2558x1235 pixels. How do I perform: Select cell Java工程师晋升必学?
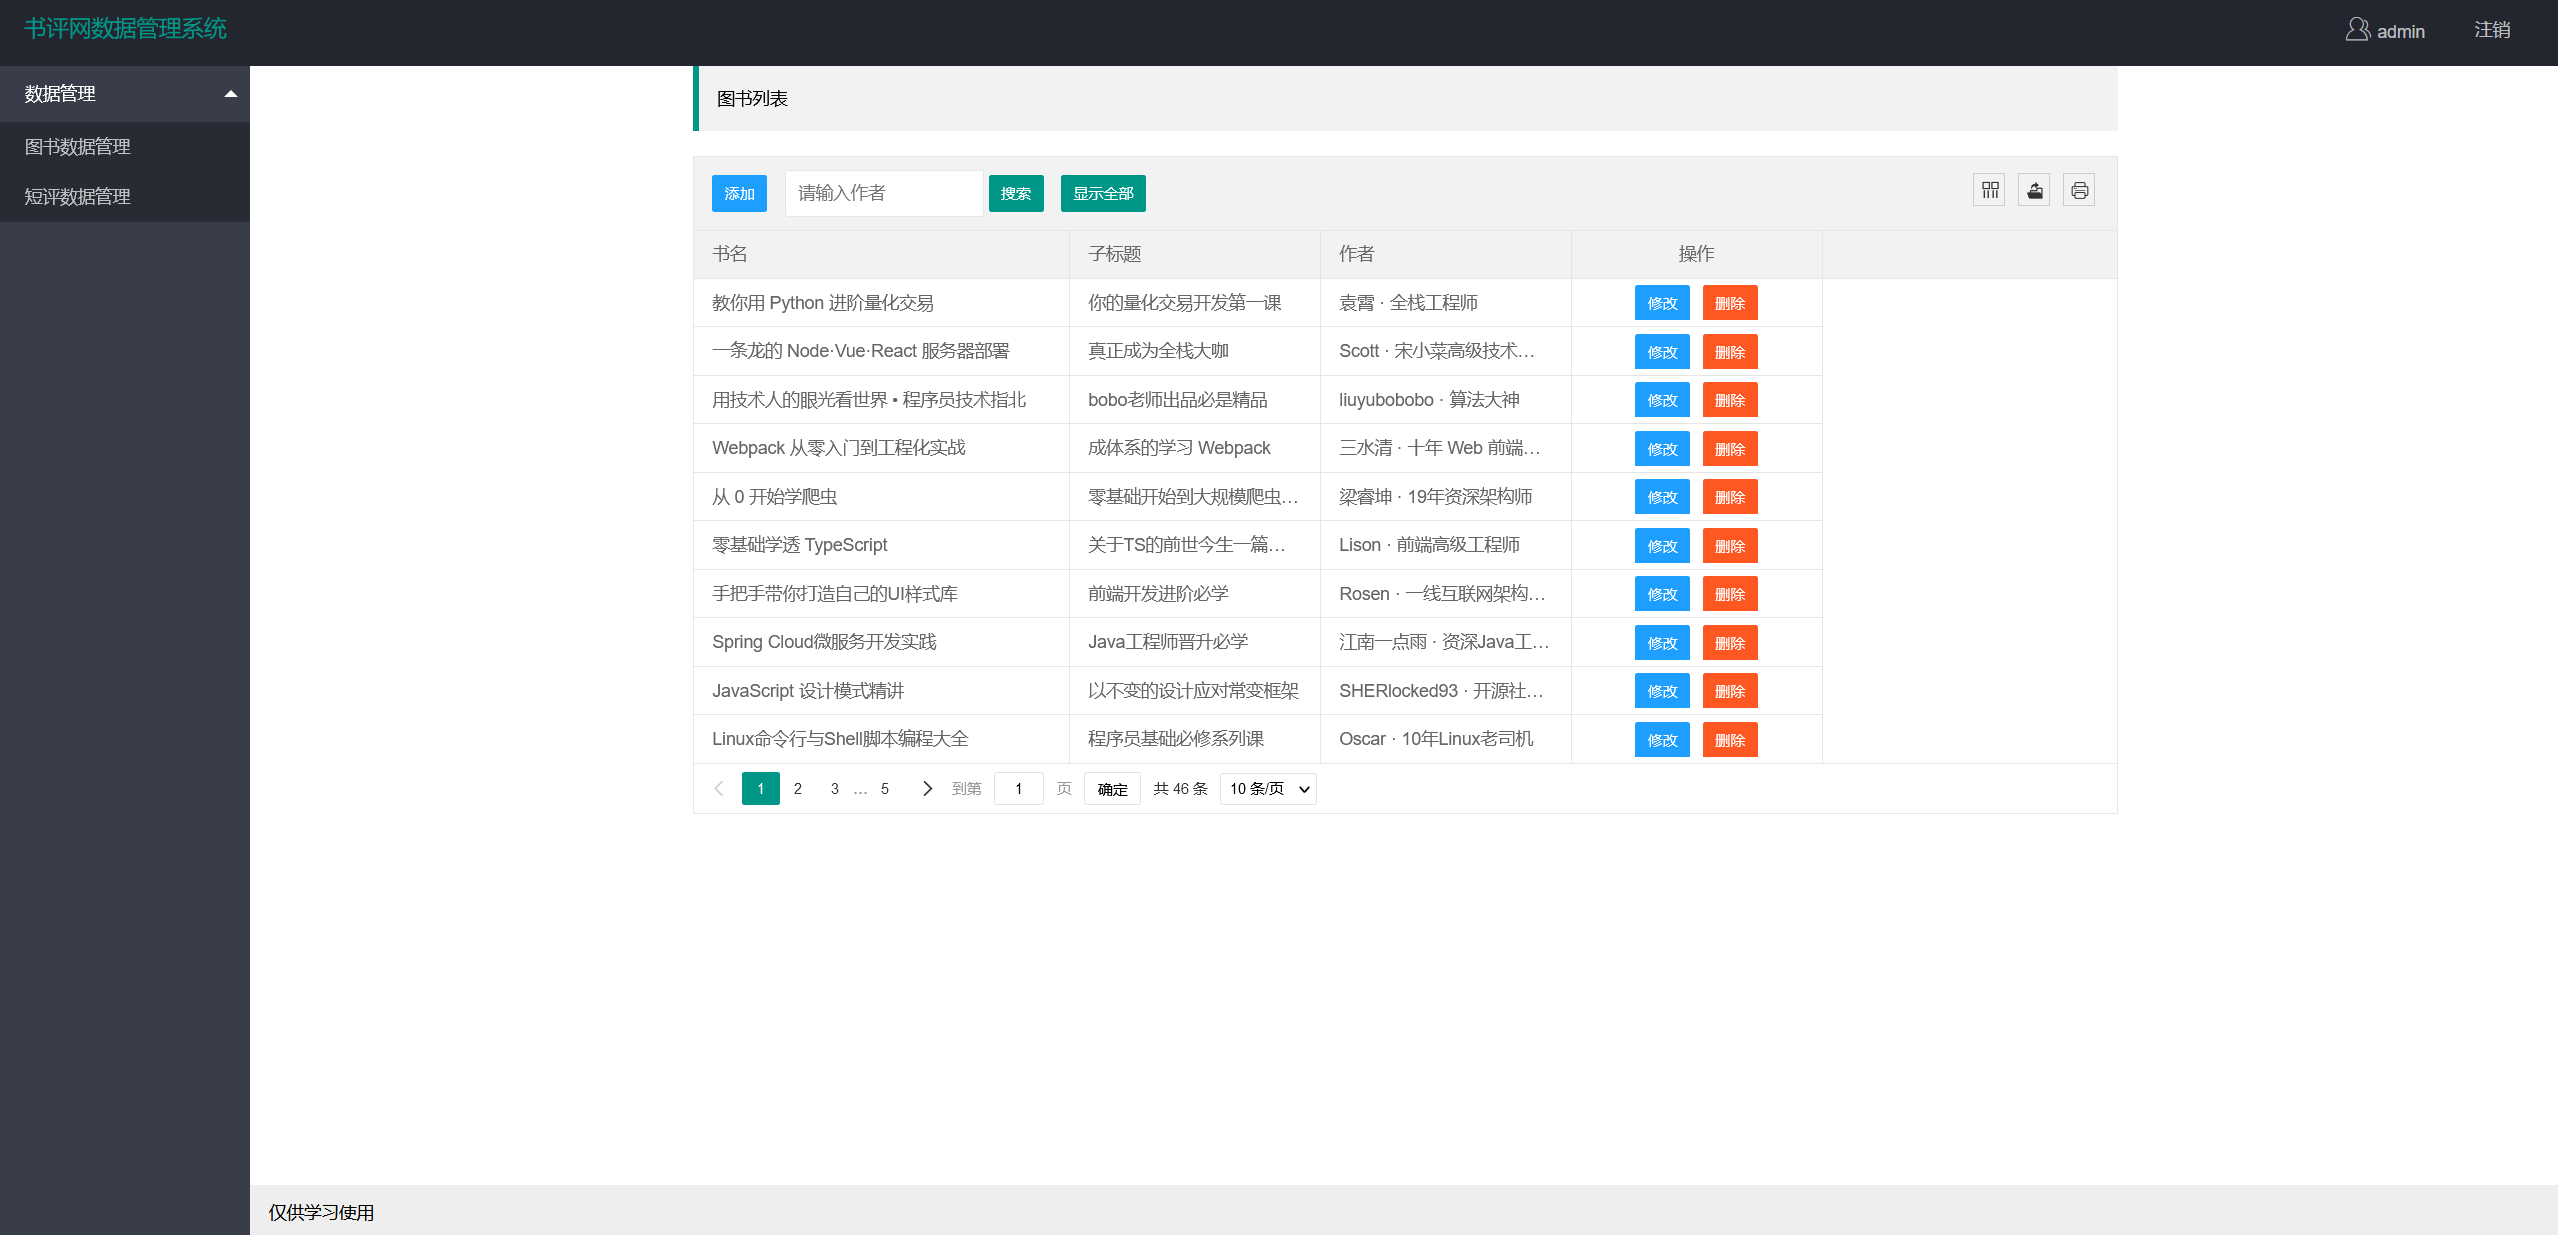[1195, 642]
